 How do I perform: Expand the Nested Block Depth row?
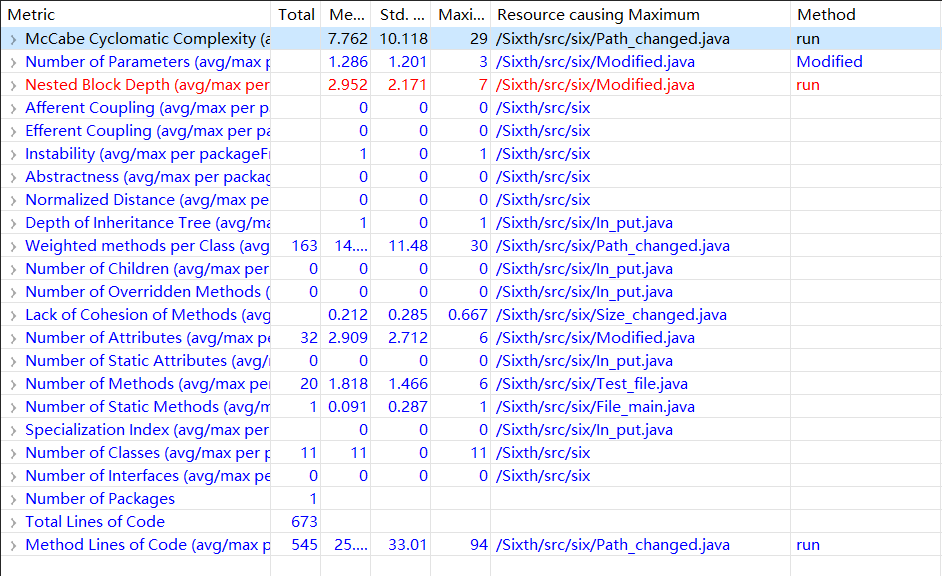pyautogui.click(x=13, y=85)
